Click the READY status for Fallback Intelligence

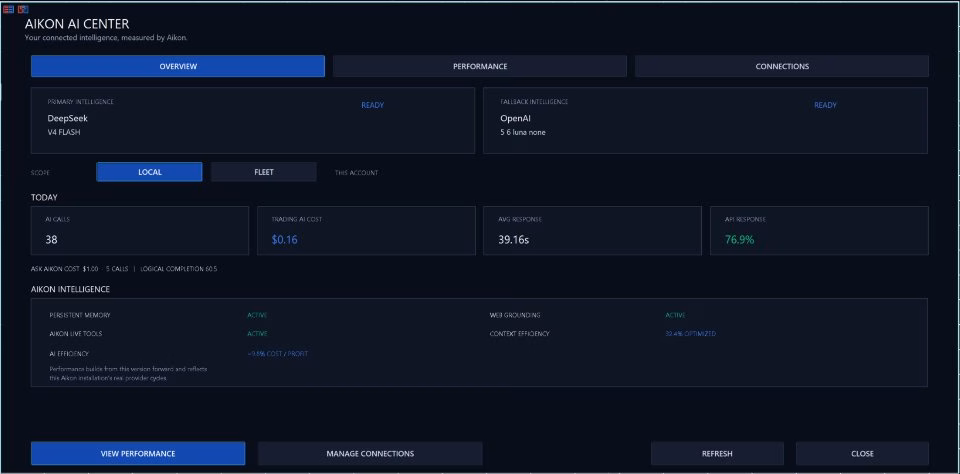click(x=825, y=105)
